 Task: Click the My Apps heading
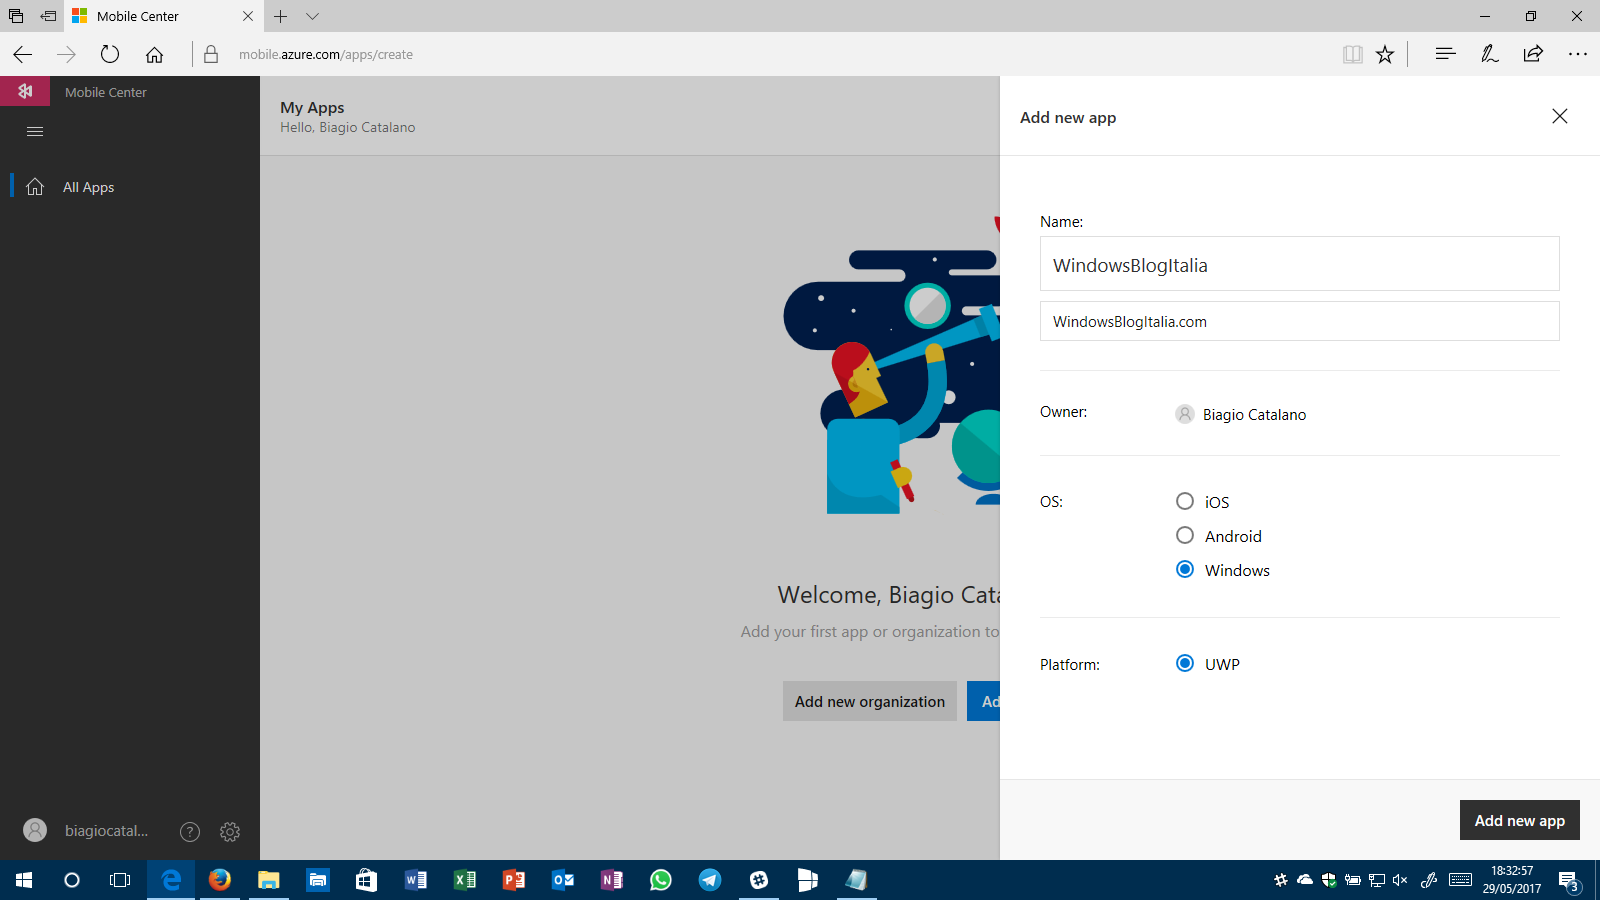(312, 107)
